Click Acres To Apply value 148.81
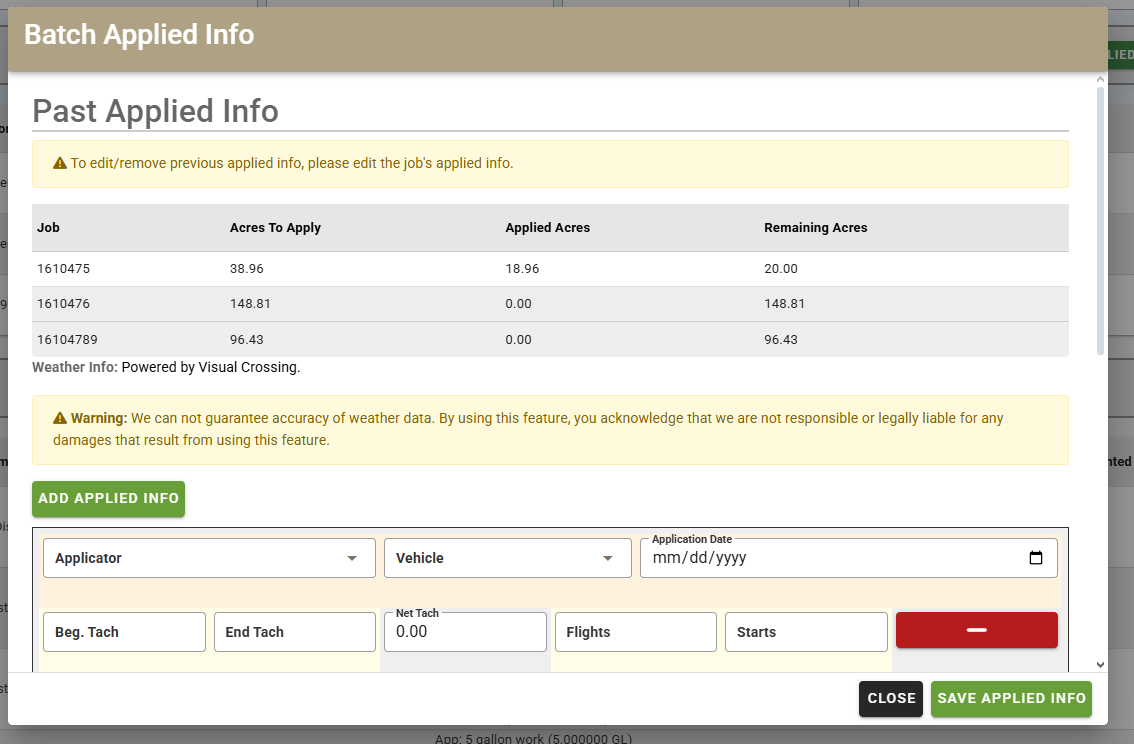Viewport: 1134px width, 744px height. coord(250,304)
